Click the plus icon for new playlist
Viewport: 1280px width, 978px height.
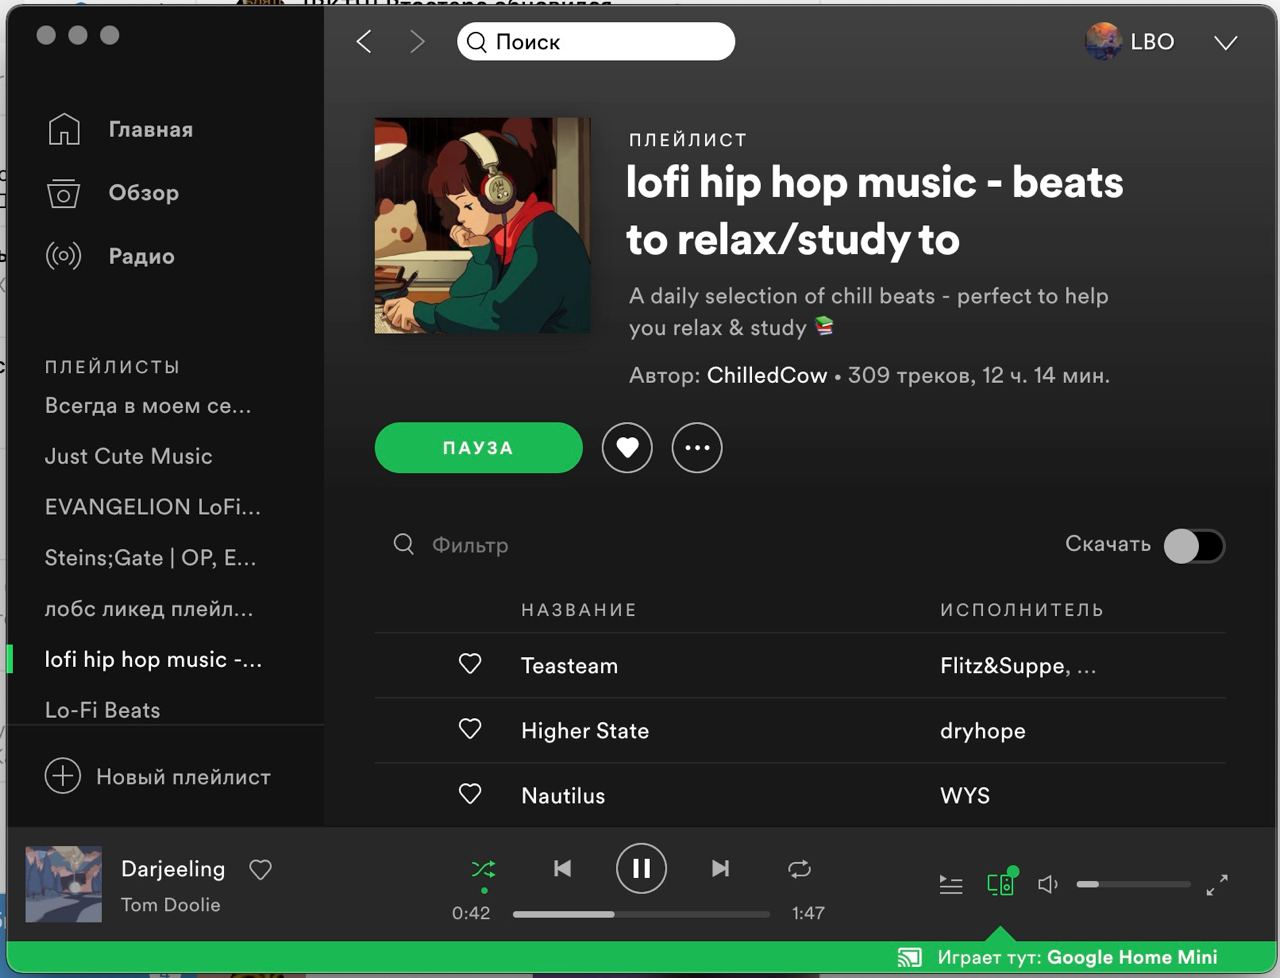(63, 776)
